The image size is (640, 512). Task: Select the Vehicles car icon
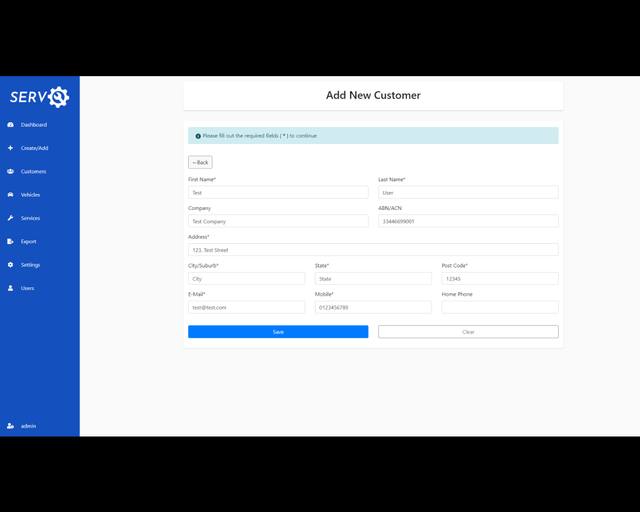tap(10, 195)
